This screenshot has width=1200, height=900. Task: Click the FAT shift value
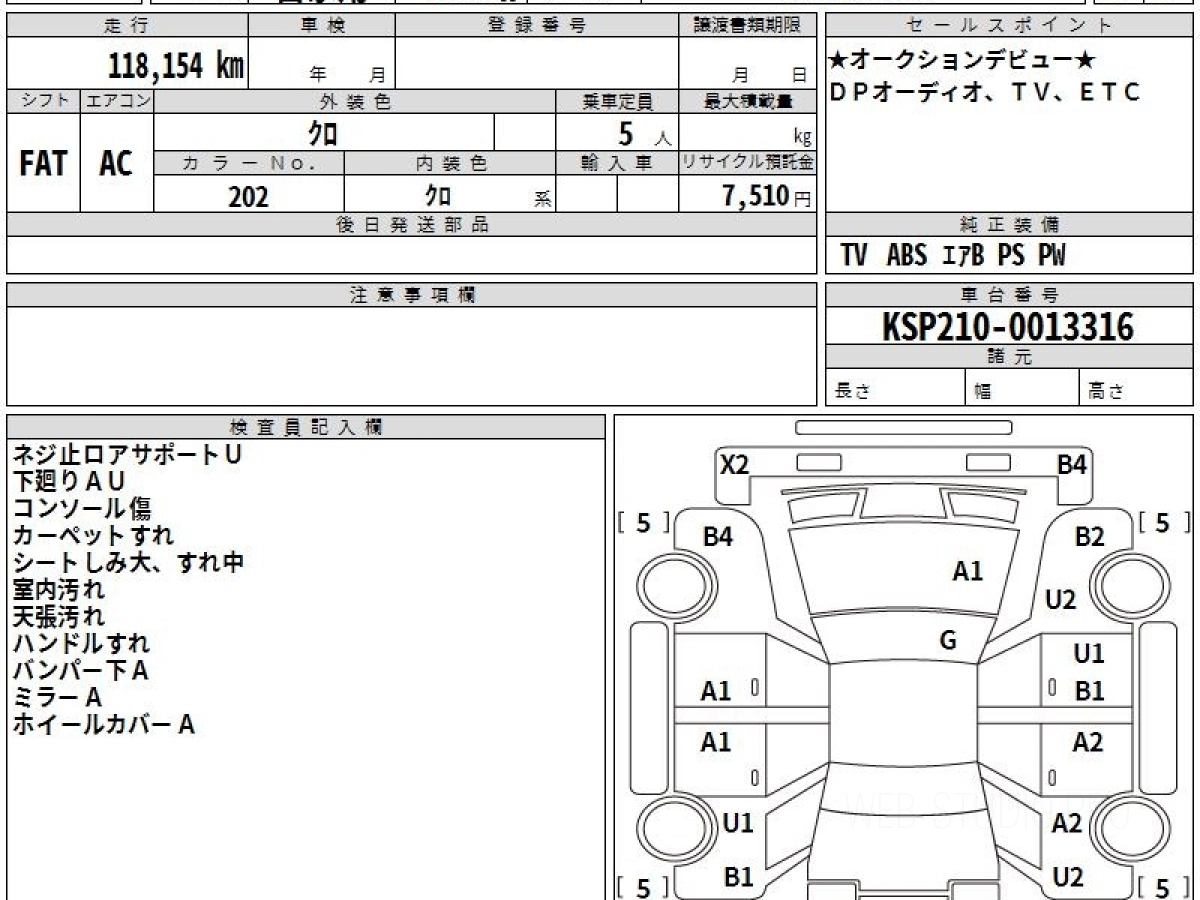tap(43, 163)
